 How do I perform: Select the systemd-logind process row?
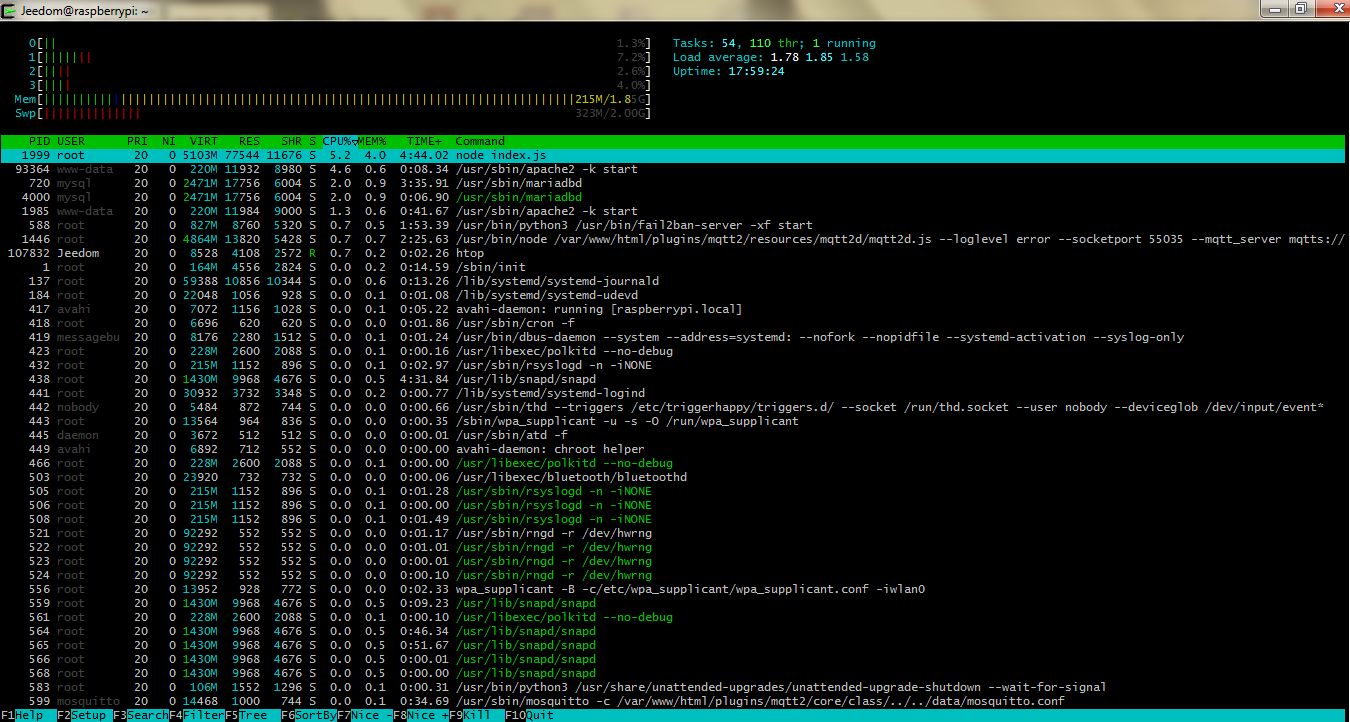pos(673,393)
